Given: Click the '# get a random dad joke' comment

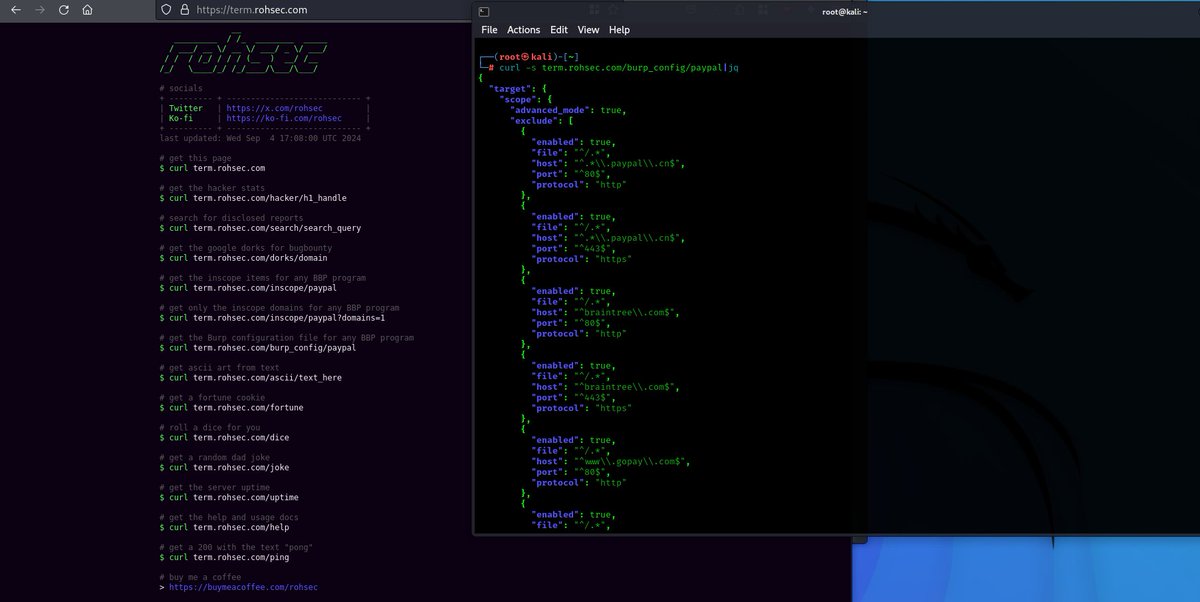Looking at the screenshot, I should click(215, 457).
